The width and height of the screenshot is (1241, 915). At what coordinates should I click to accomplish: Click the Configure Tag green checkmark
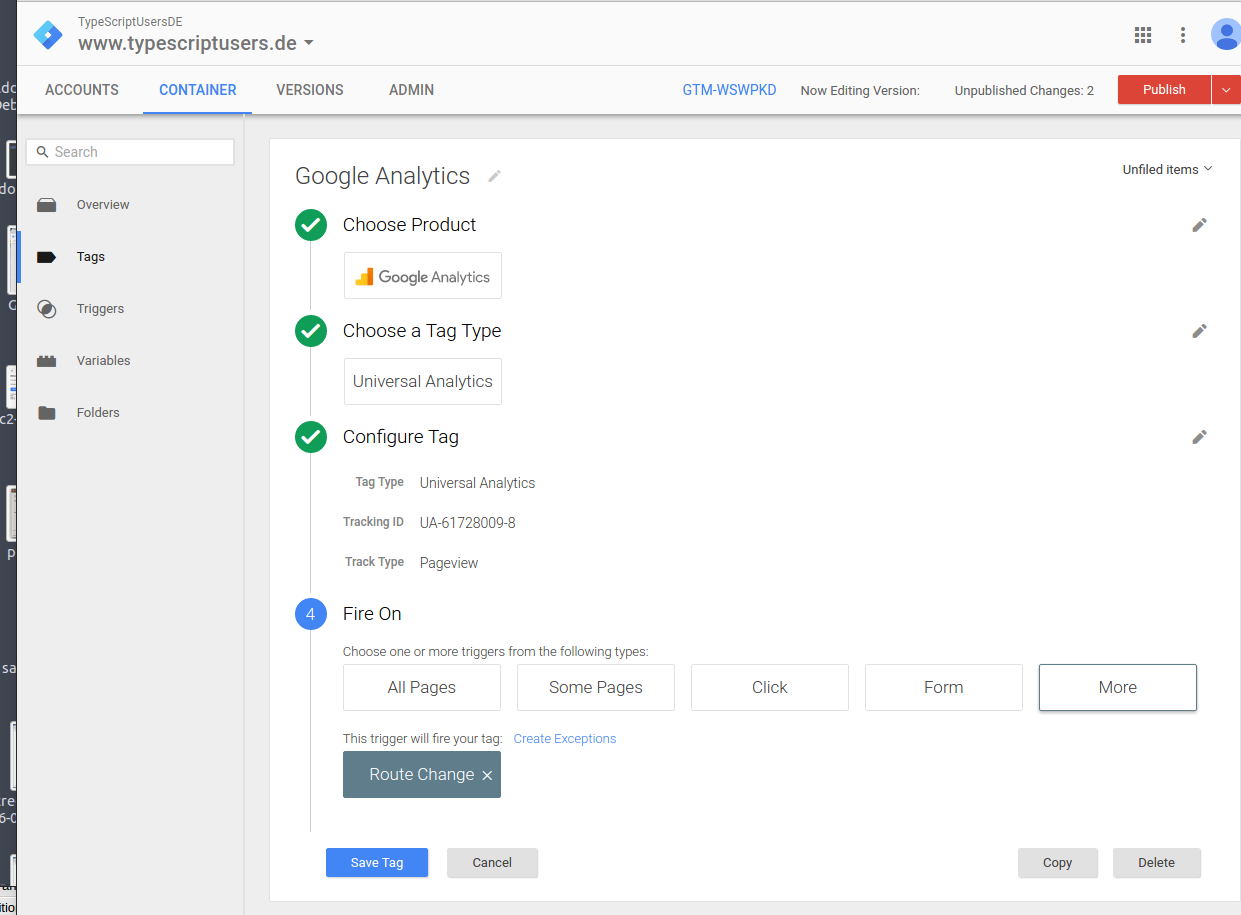(x=311, y=437)
